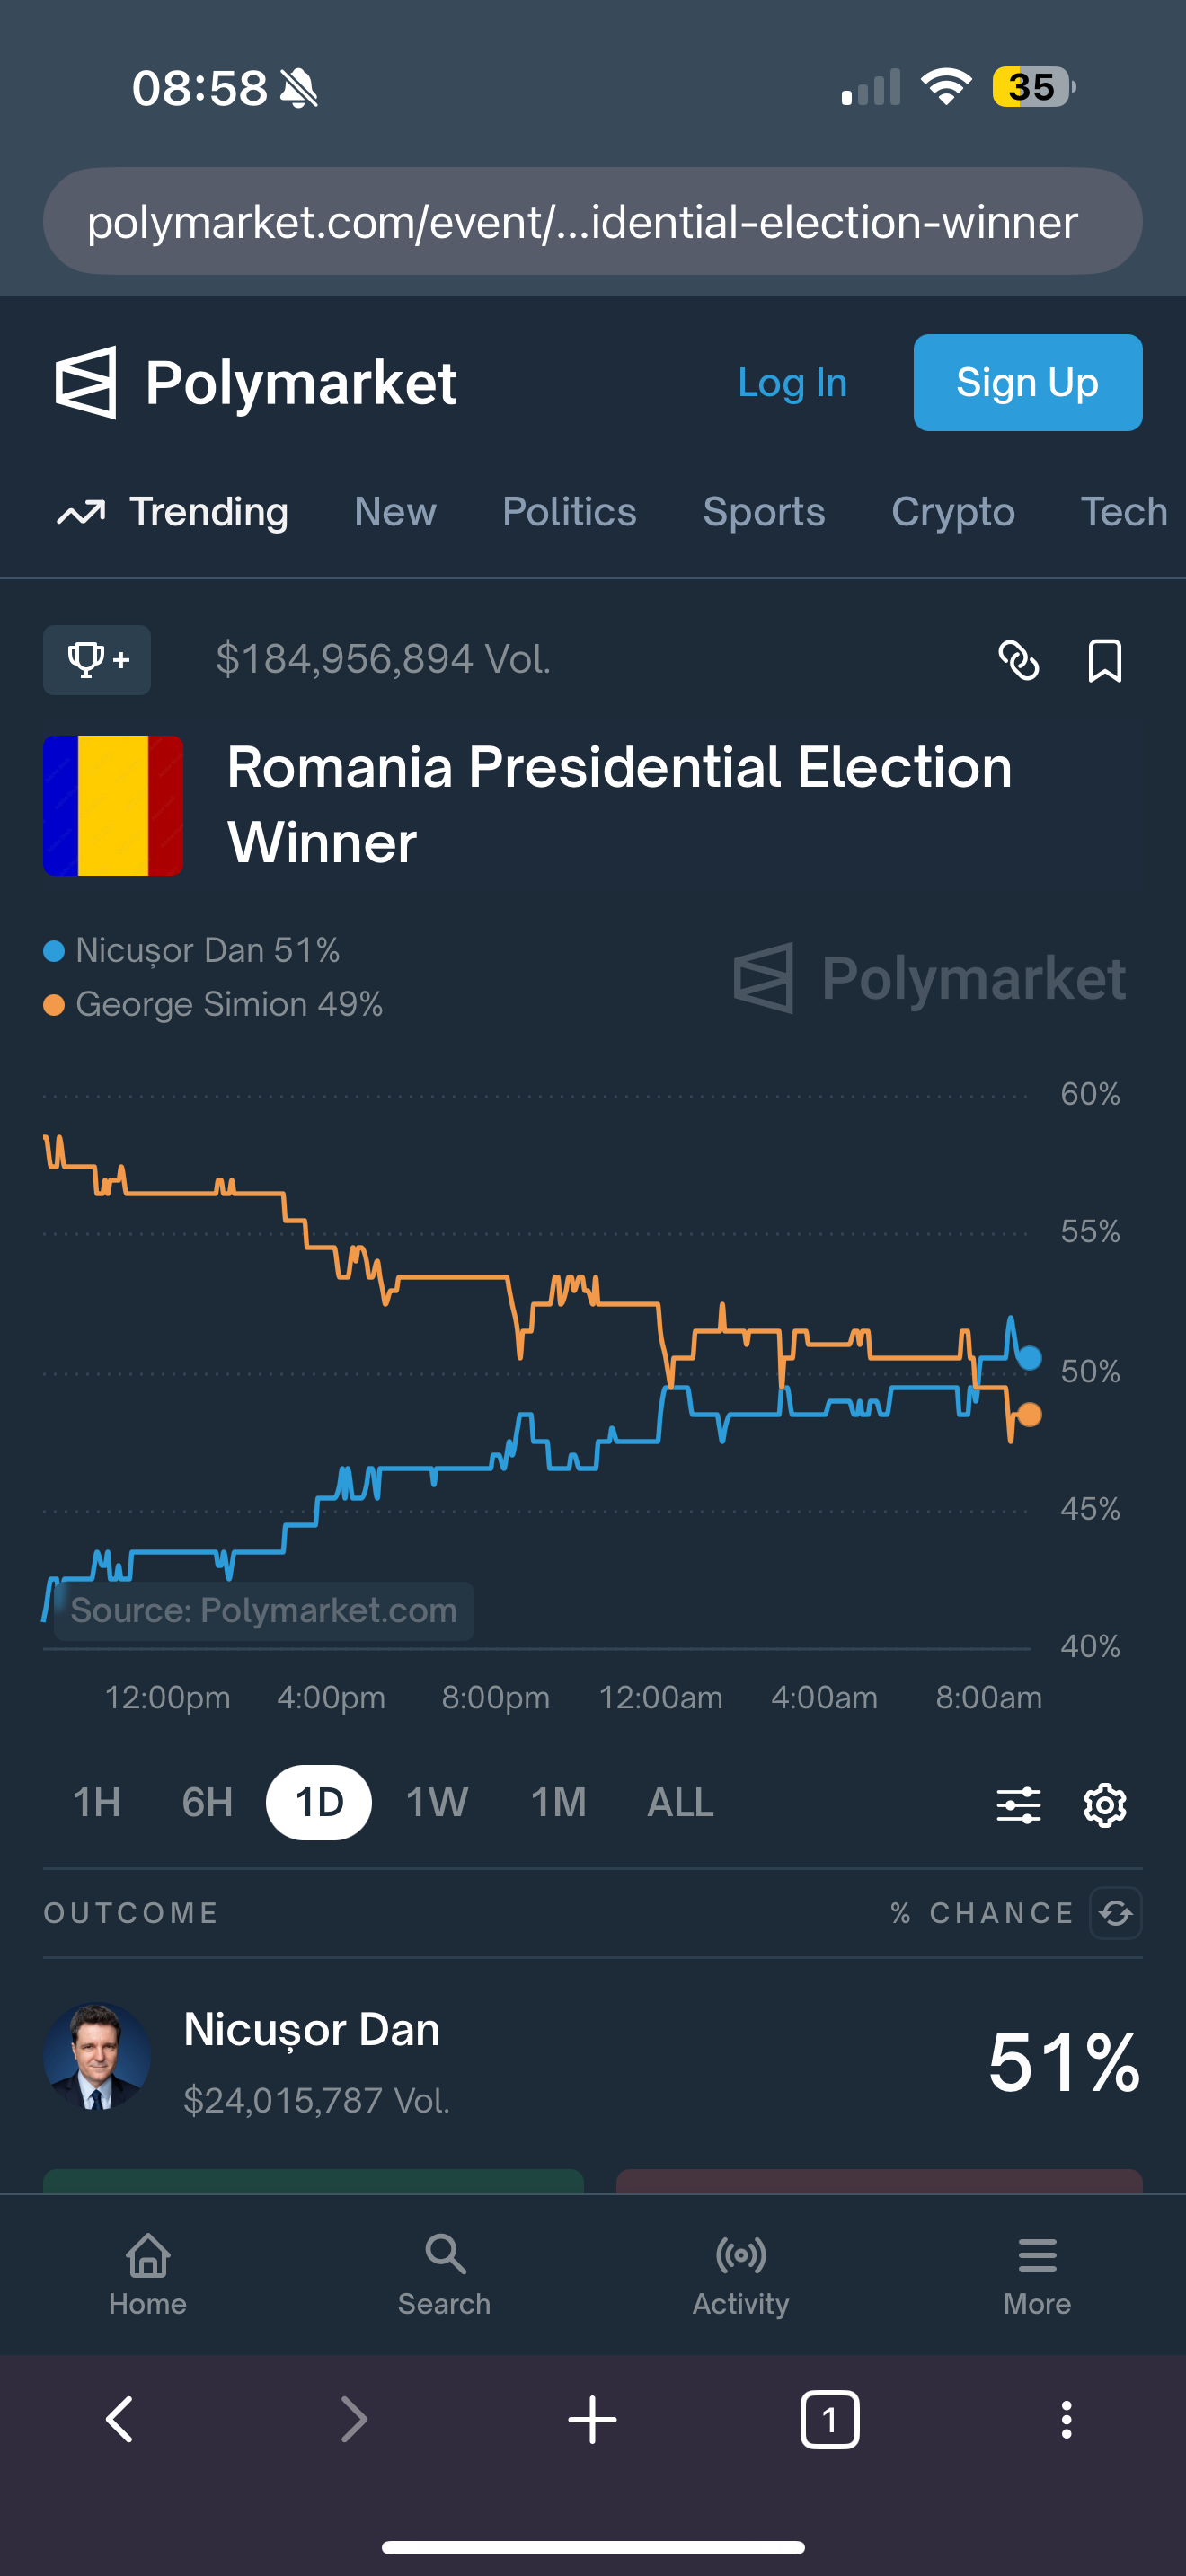Switch to the Politics category tab
Image resolution: width=1186 pixels, height=2576 pixels.
tap(569, 512)
